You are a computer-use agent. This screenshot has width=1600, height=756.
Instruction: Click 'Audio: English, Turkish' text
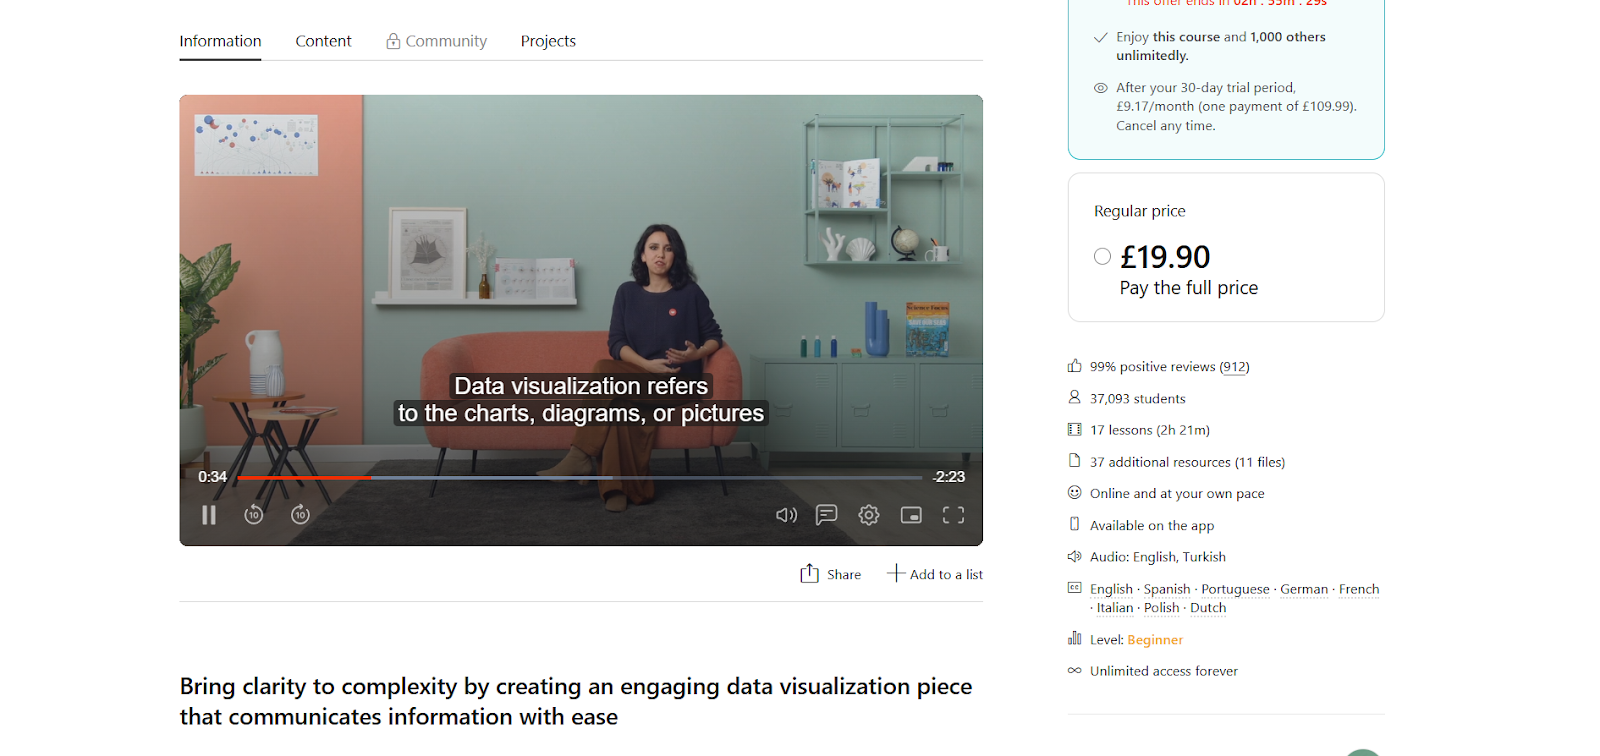click(x=1158, y=558)
